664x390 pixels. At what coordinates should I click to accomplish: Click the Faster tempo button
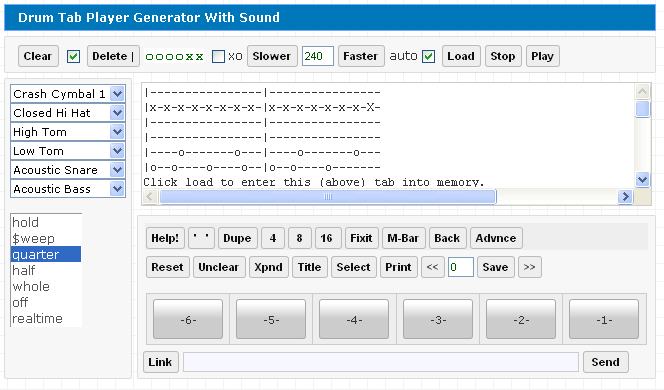361,56
